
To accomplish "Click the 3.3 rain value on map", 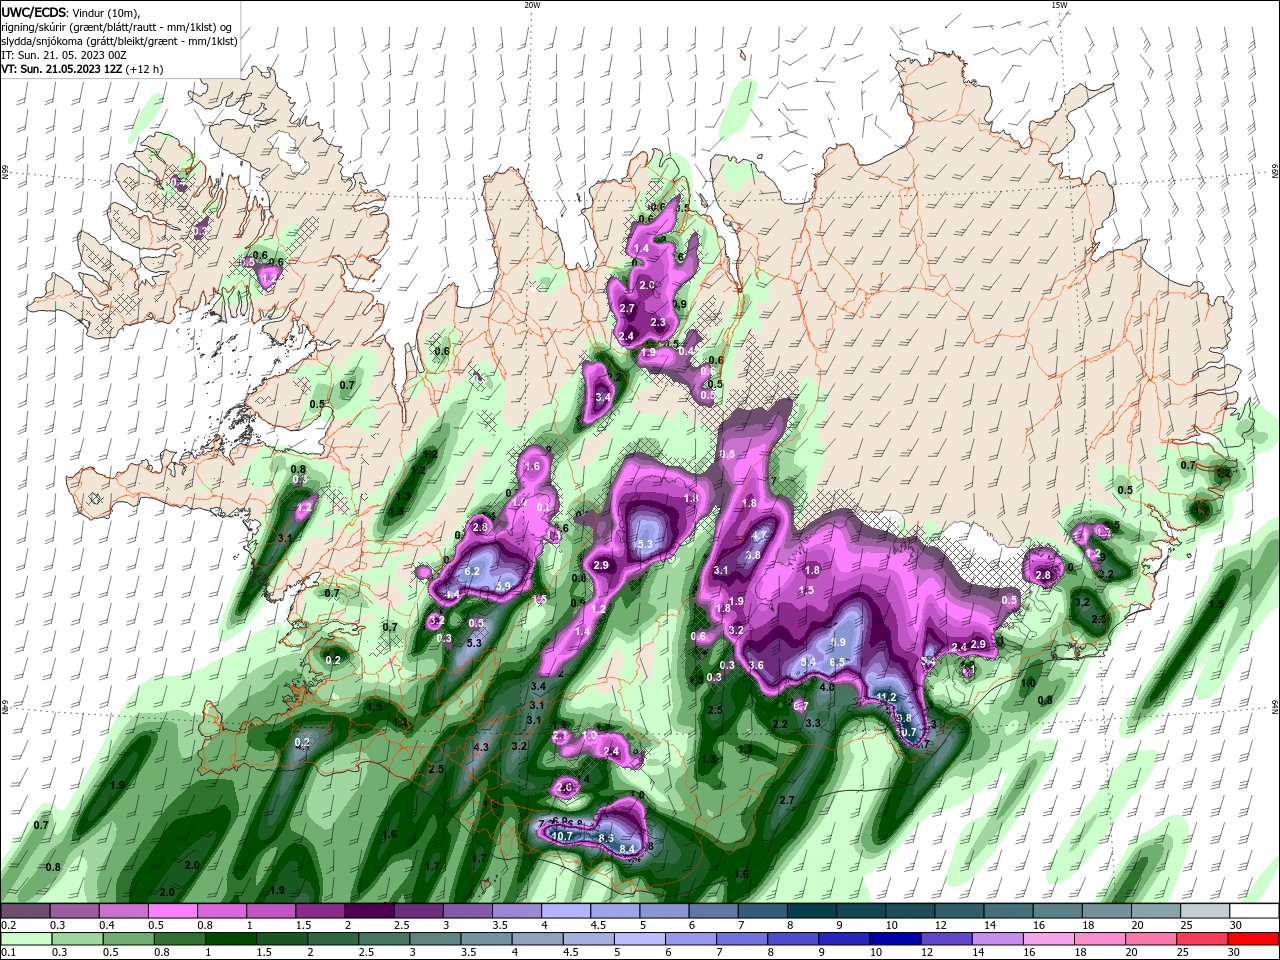I will point(813,723).
